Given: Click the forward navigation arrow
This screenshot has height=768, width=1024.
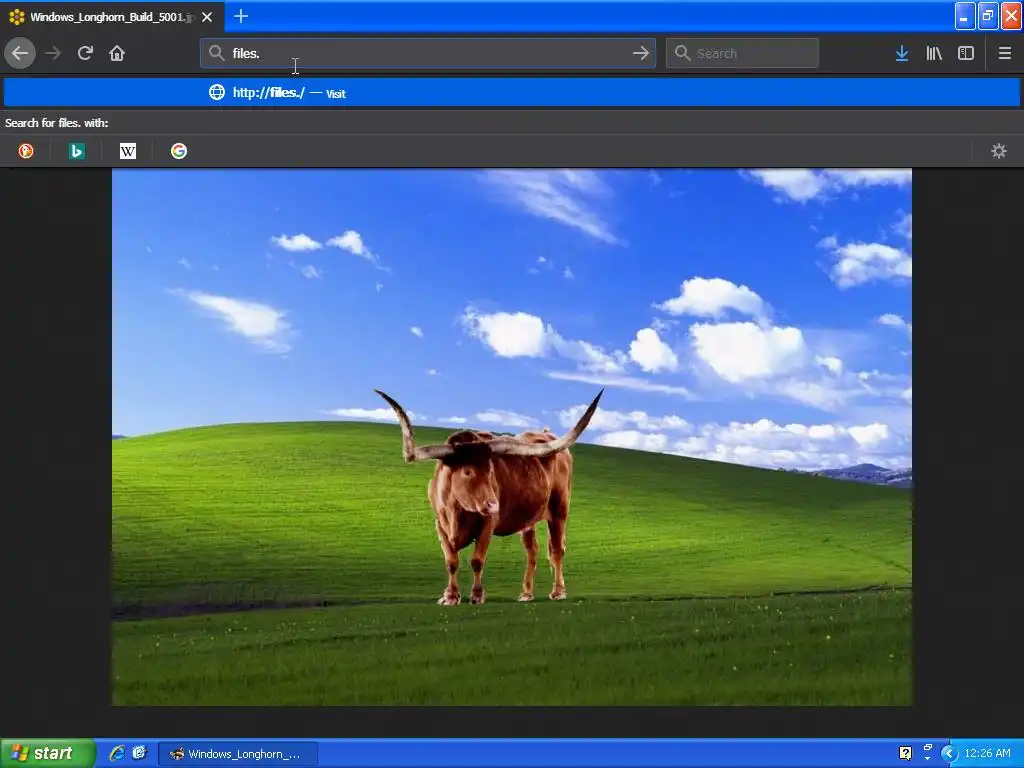Looking at the screenshot, I should click(53, 53).
